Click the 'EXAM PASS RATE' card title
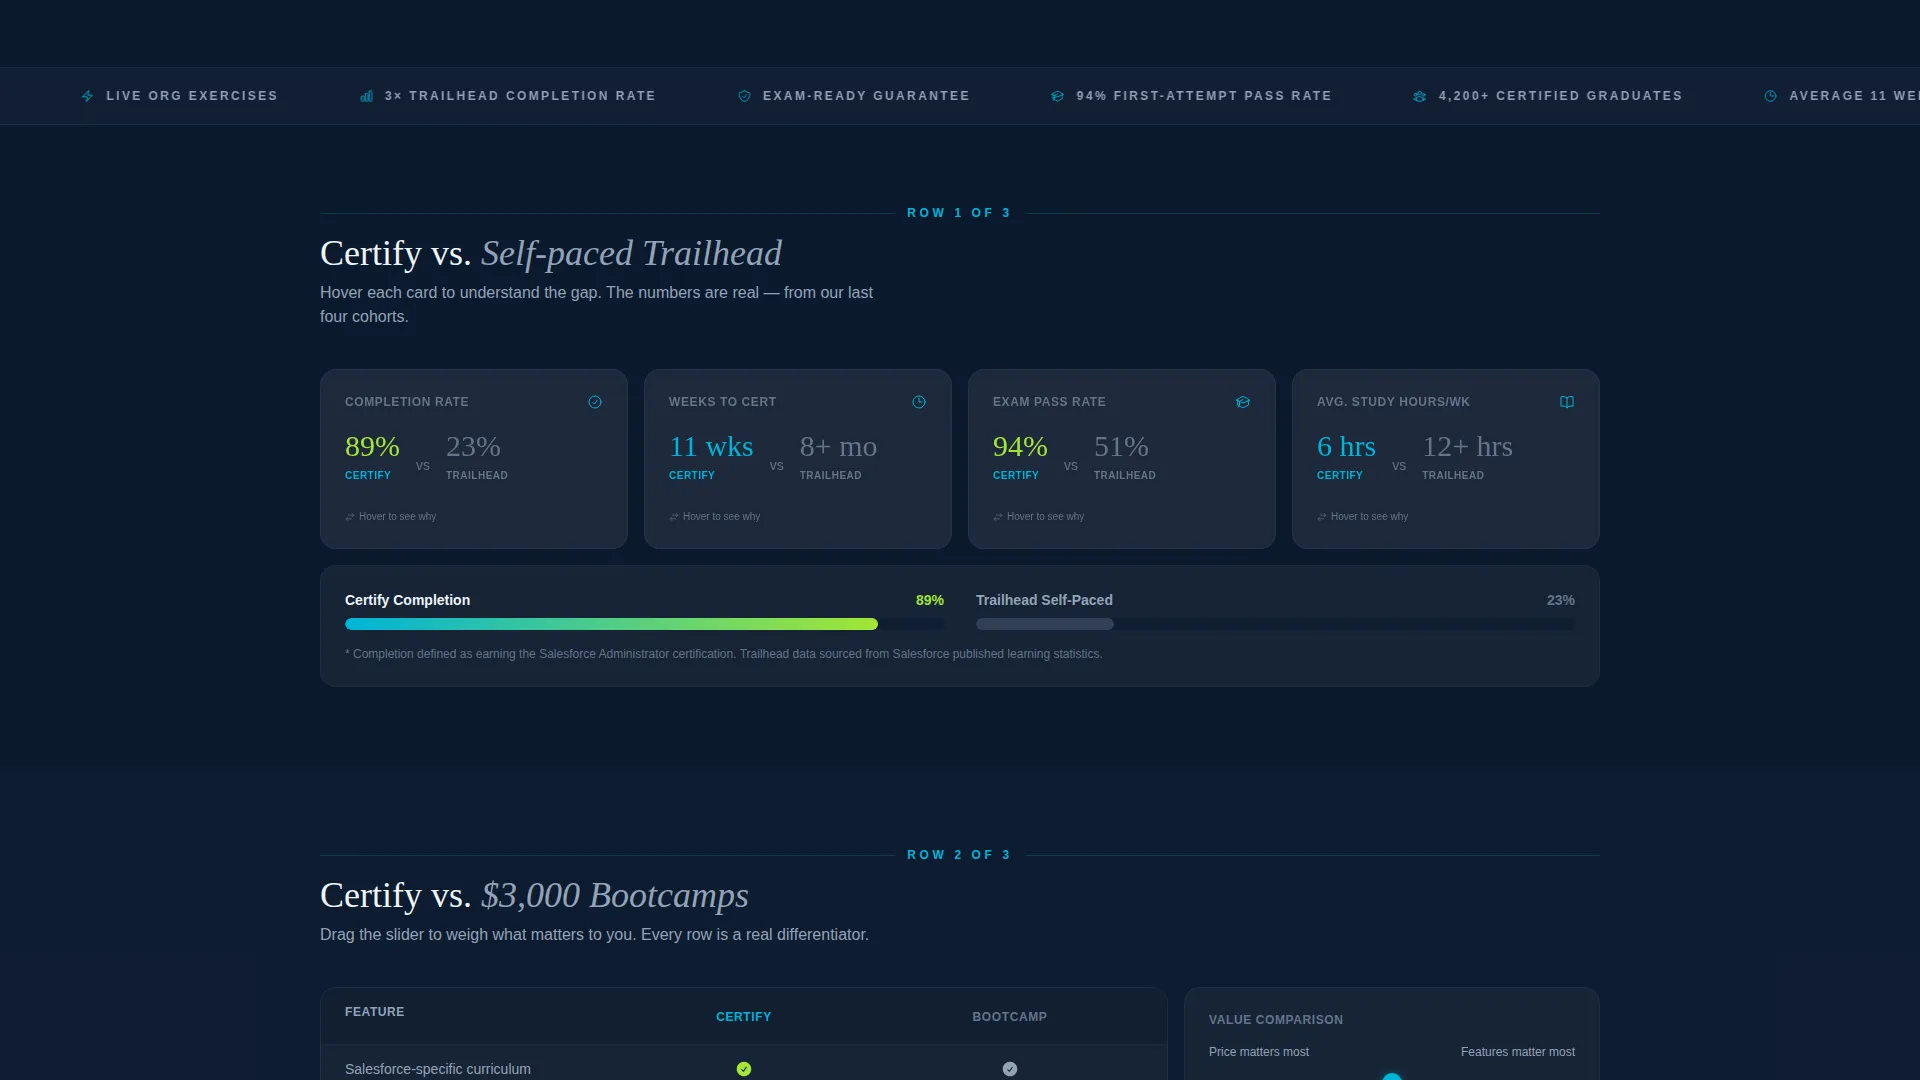 pos(1049,402)
